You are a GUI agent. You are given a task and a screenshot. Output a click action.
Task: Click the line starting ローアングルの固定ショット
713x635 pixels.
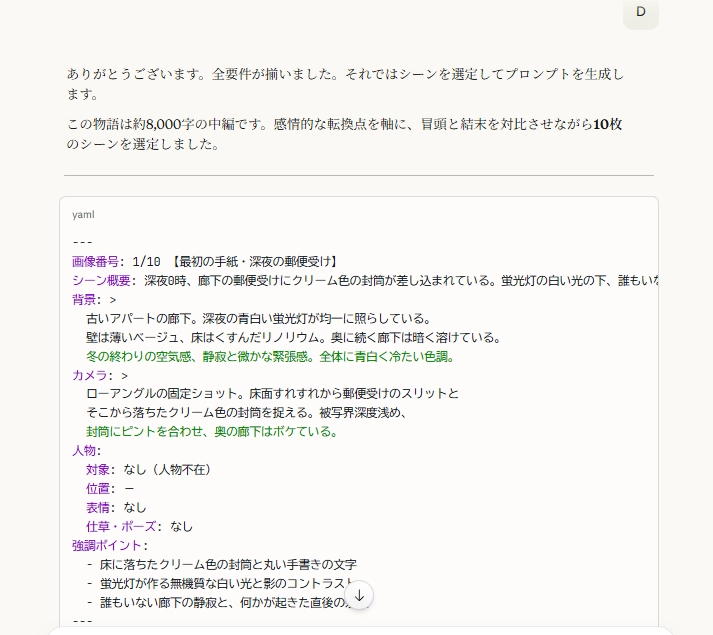272,393
